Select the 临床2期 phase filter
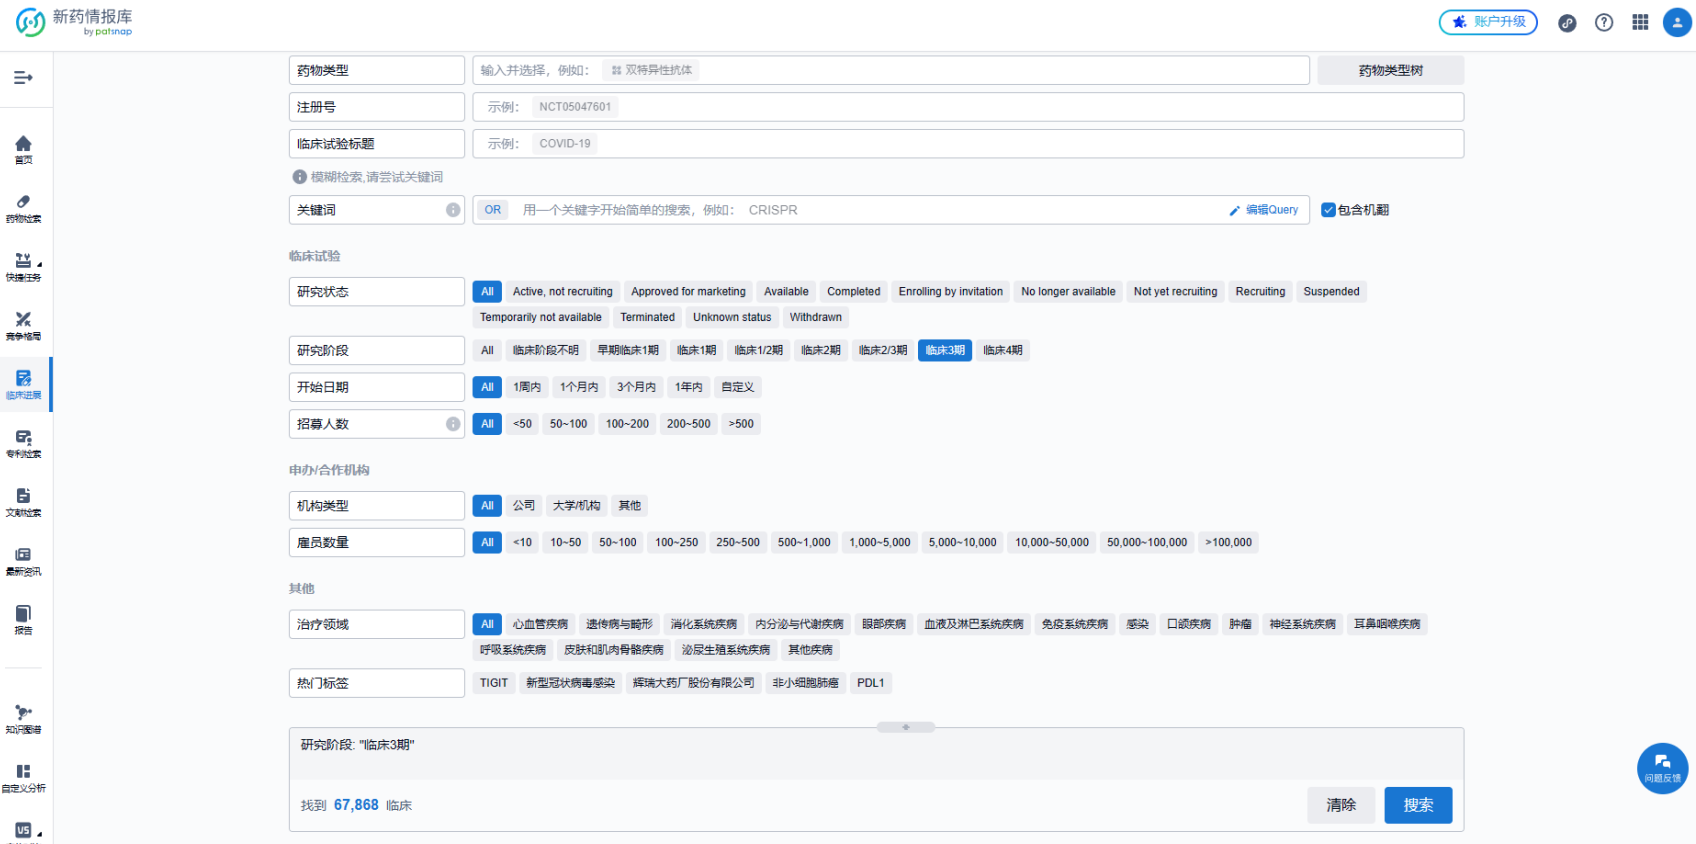 (x=820, y=351)
